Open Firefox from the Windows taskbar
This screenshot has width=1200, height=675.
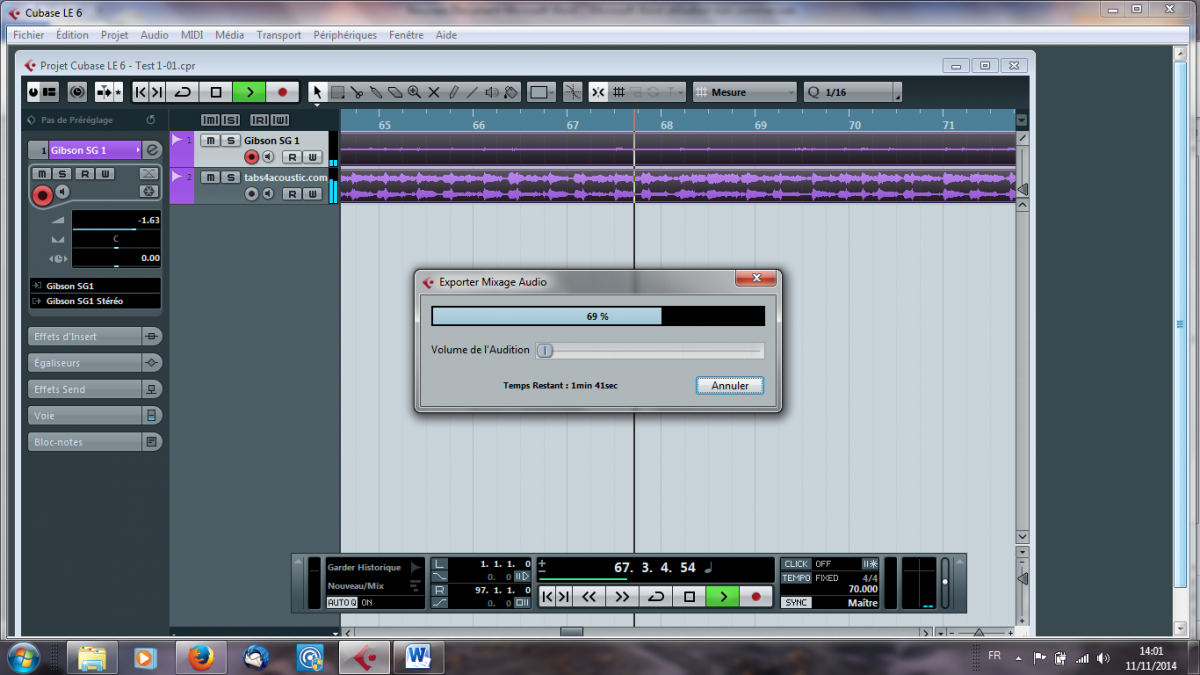pos(200,657)
